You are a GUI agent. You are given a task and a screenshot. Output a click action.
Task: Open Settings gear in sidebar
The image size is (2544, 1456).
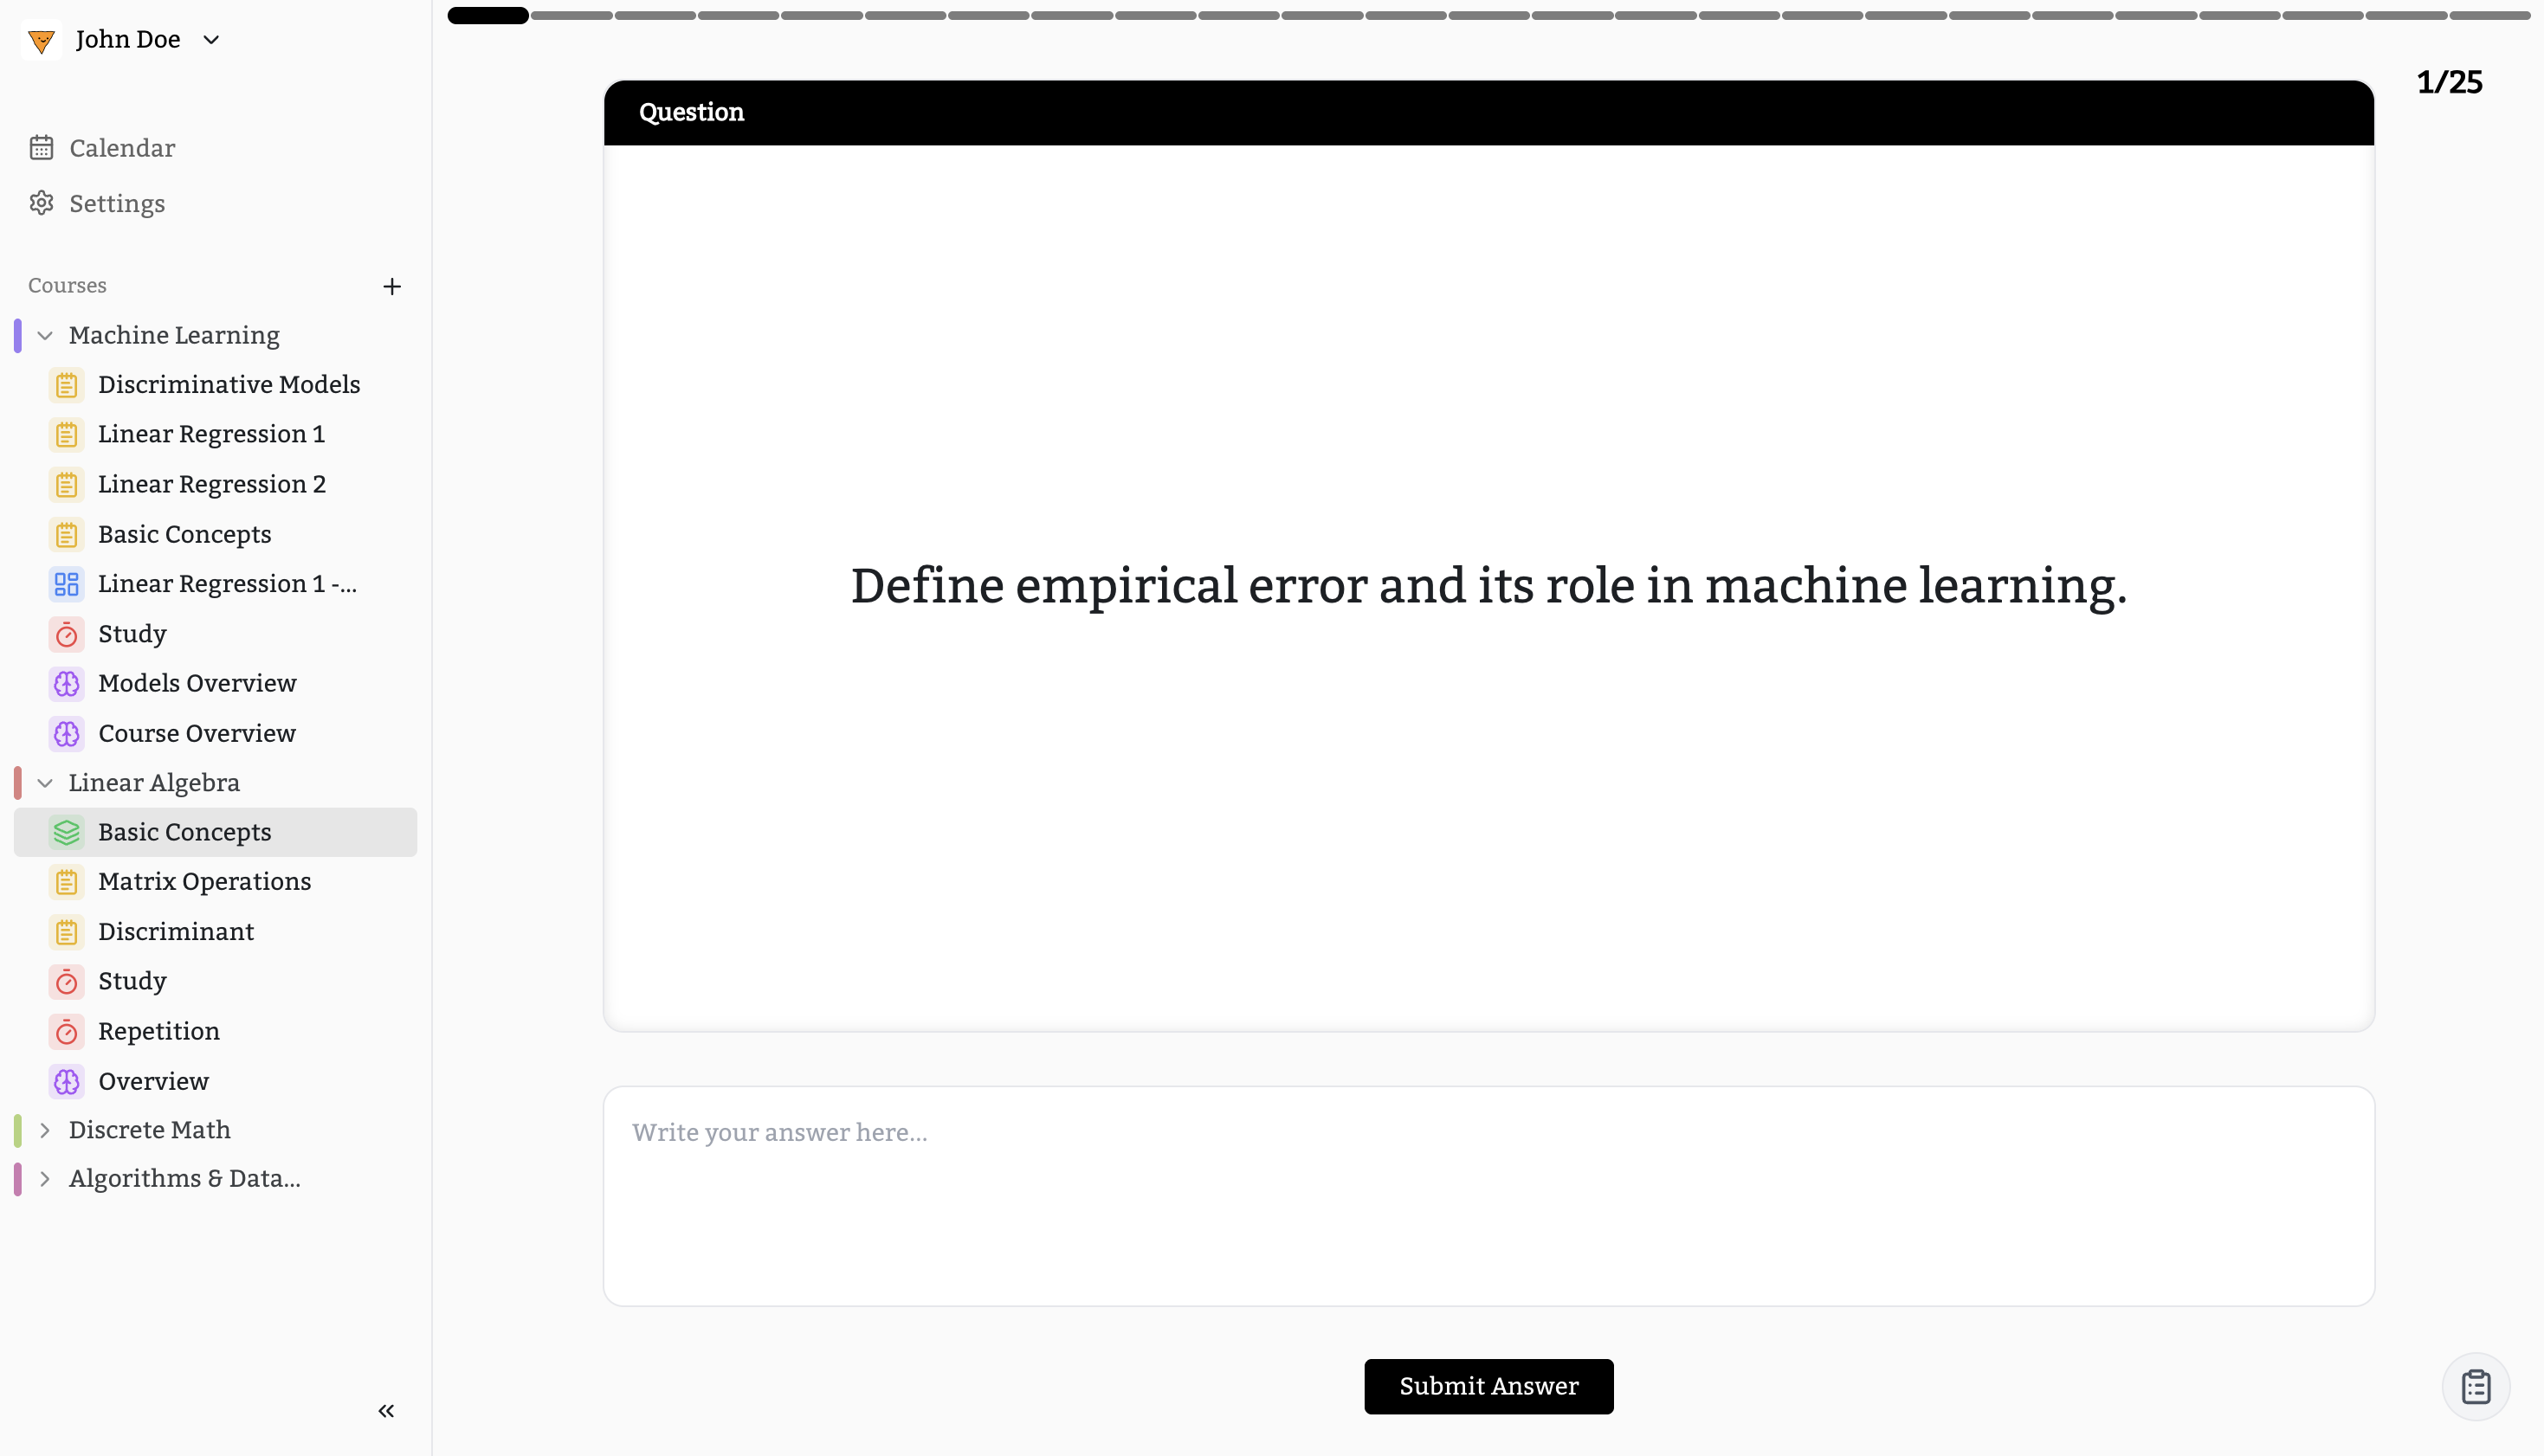coord(41,204)
